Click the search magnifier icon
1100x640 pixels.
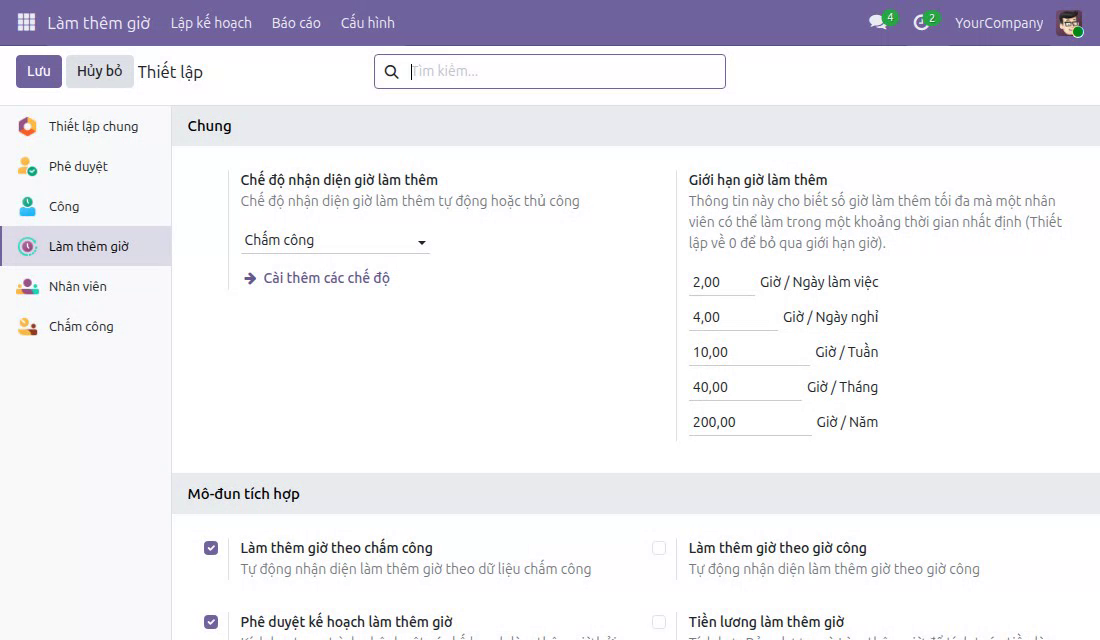tap(391, 72)
